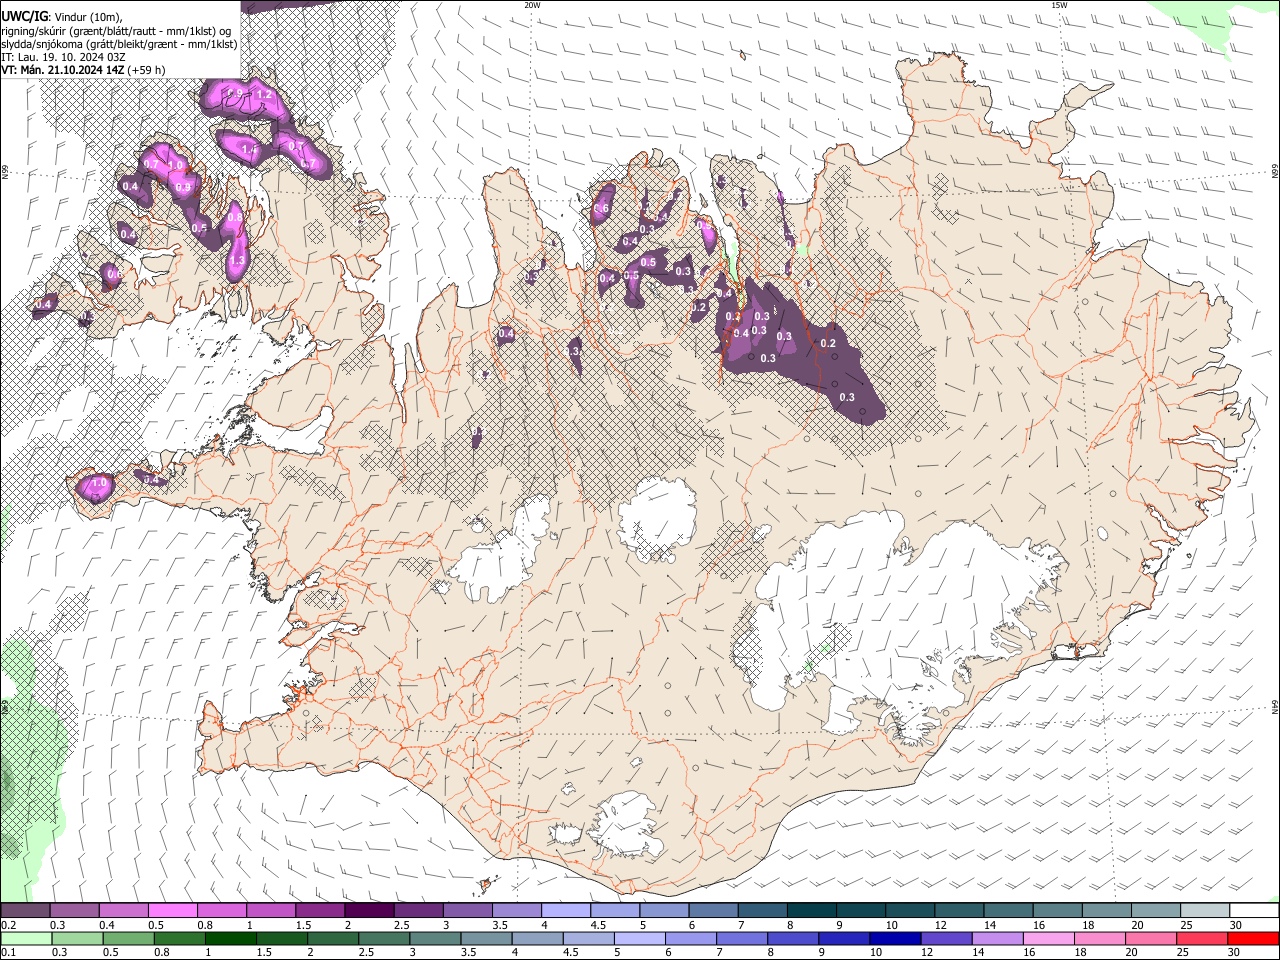Click the '64N' latitude label on the right edge

tap(1275, 707)
